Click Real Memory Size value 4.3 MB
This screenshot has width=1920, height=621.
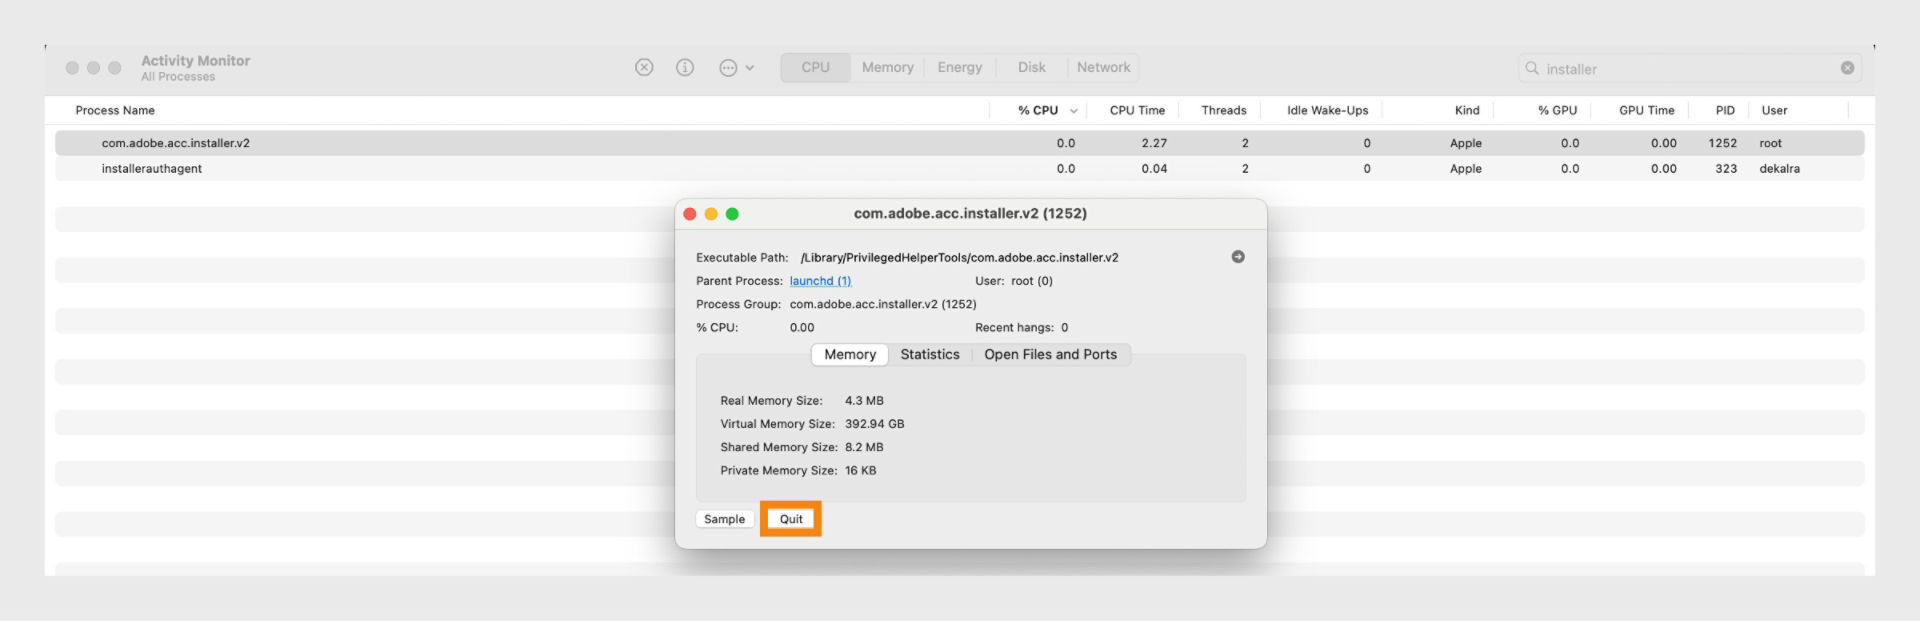(864, 401)
